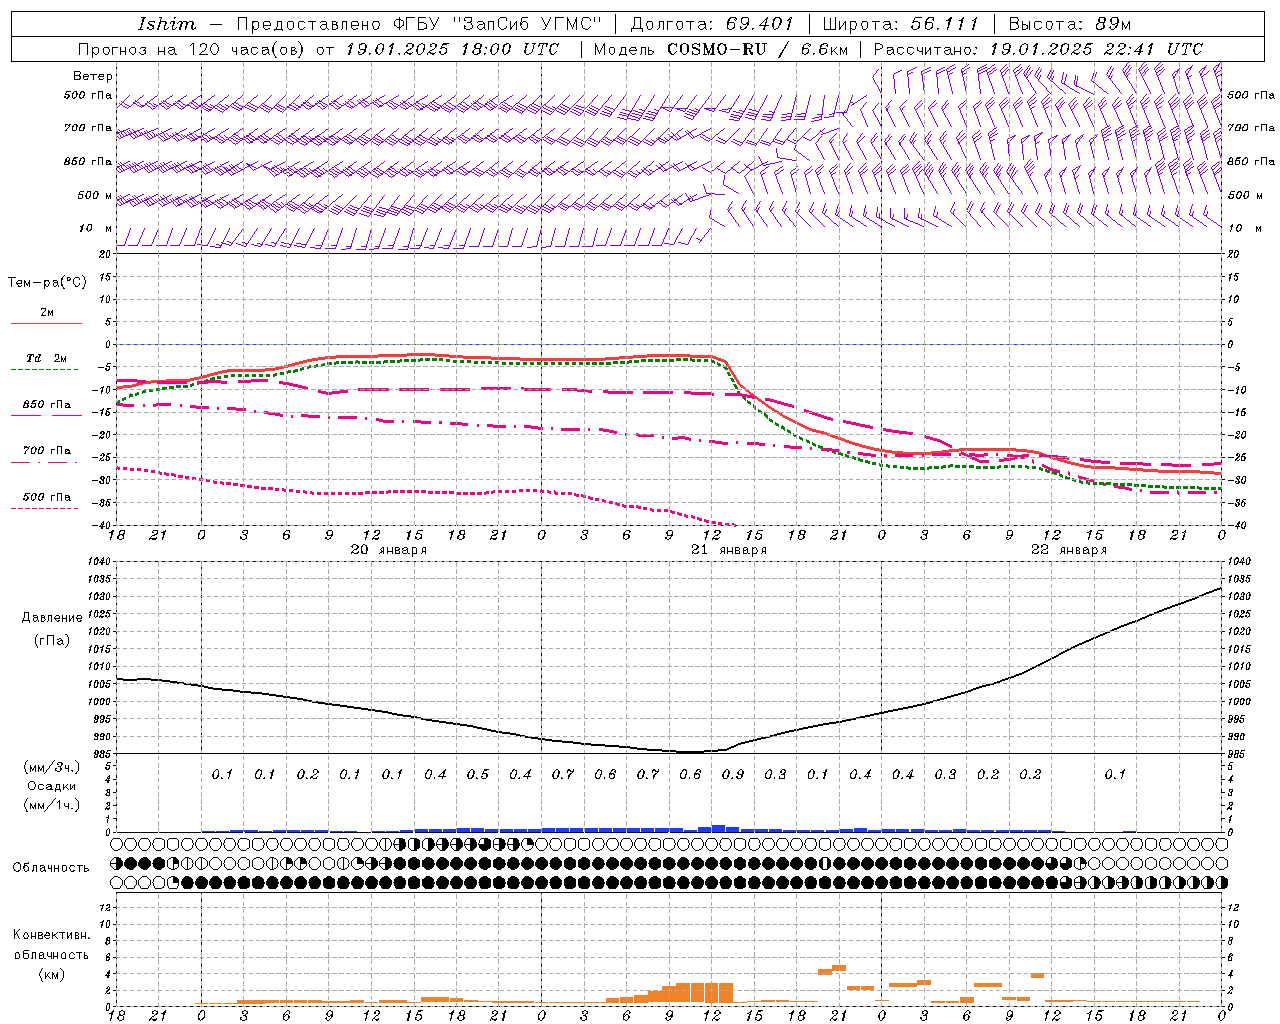Select the Тем-ра(°C) temperature panel label
The width and height of the screenshot is (1280, 1024).
[48, 283]
